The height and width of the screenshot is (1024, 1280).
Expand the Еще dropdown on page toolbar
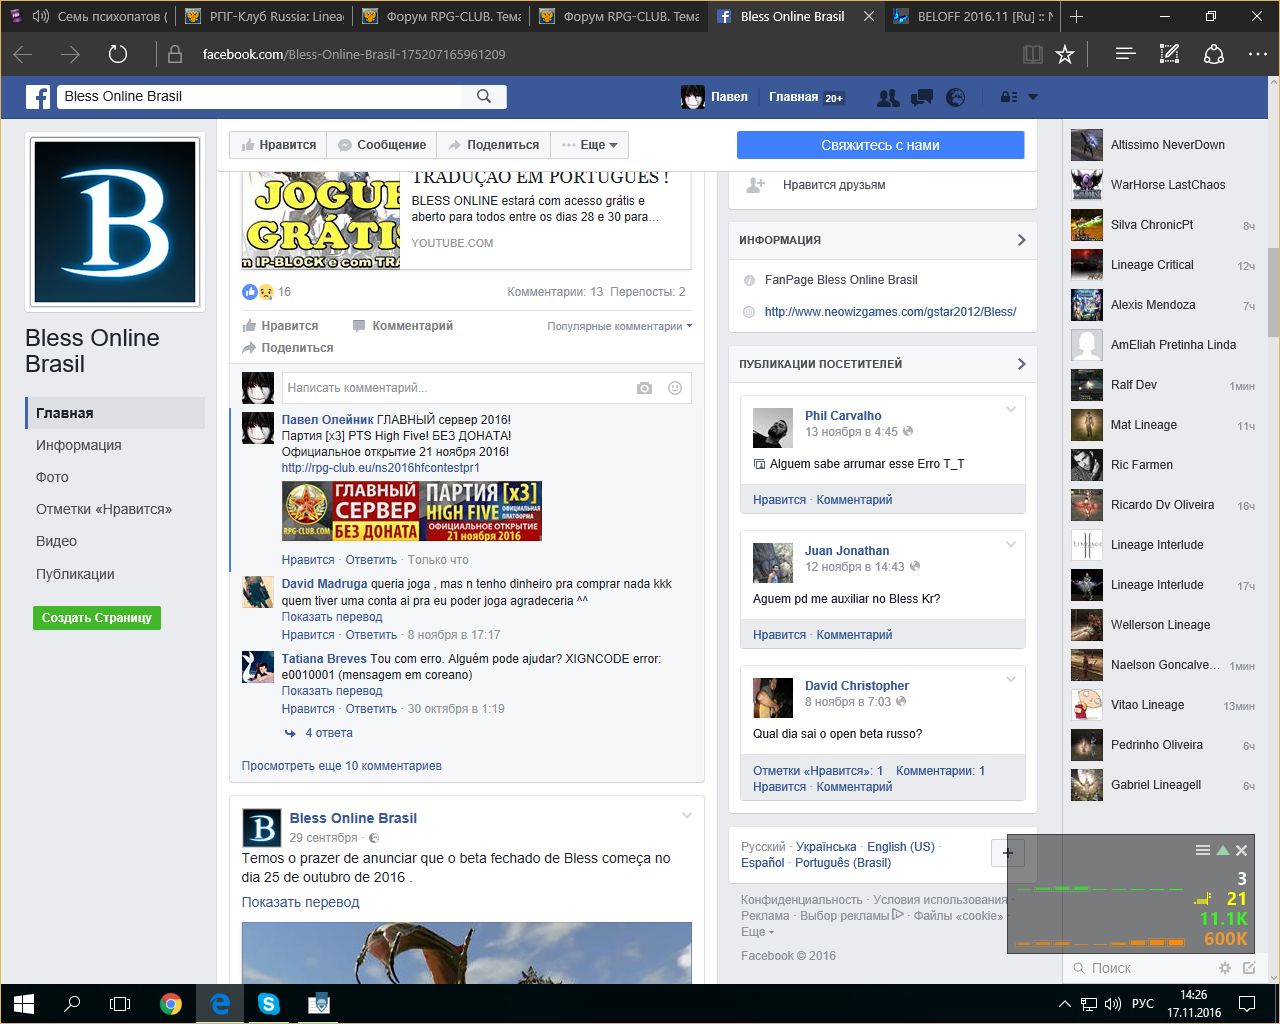point(590,145)
